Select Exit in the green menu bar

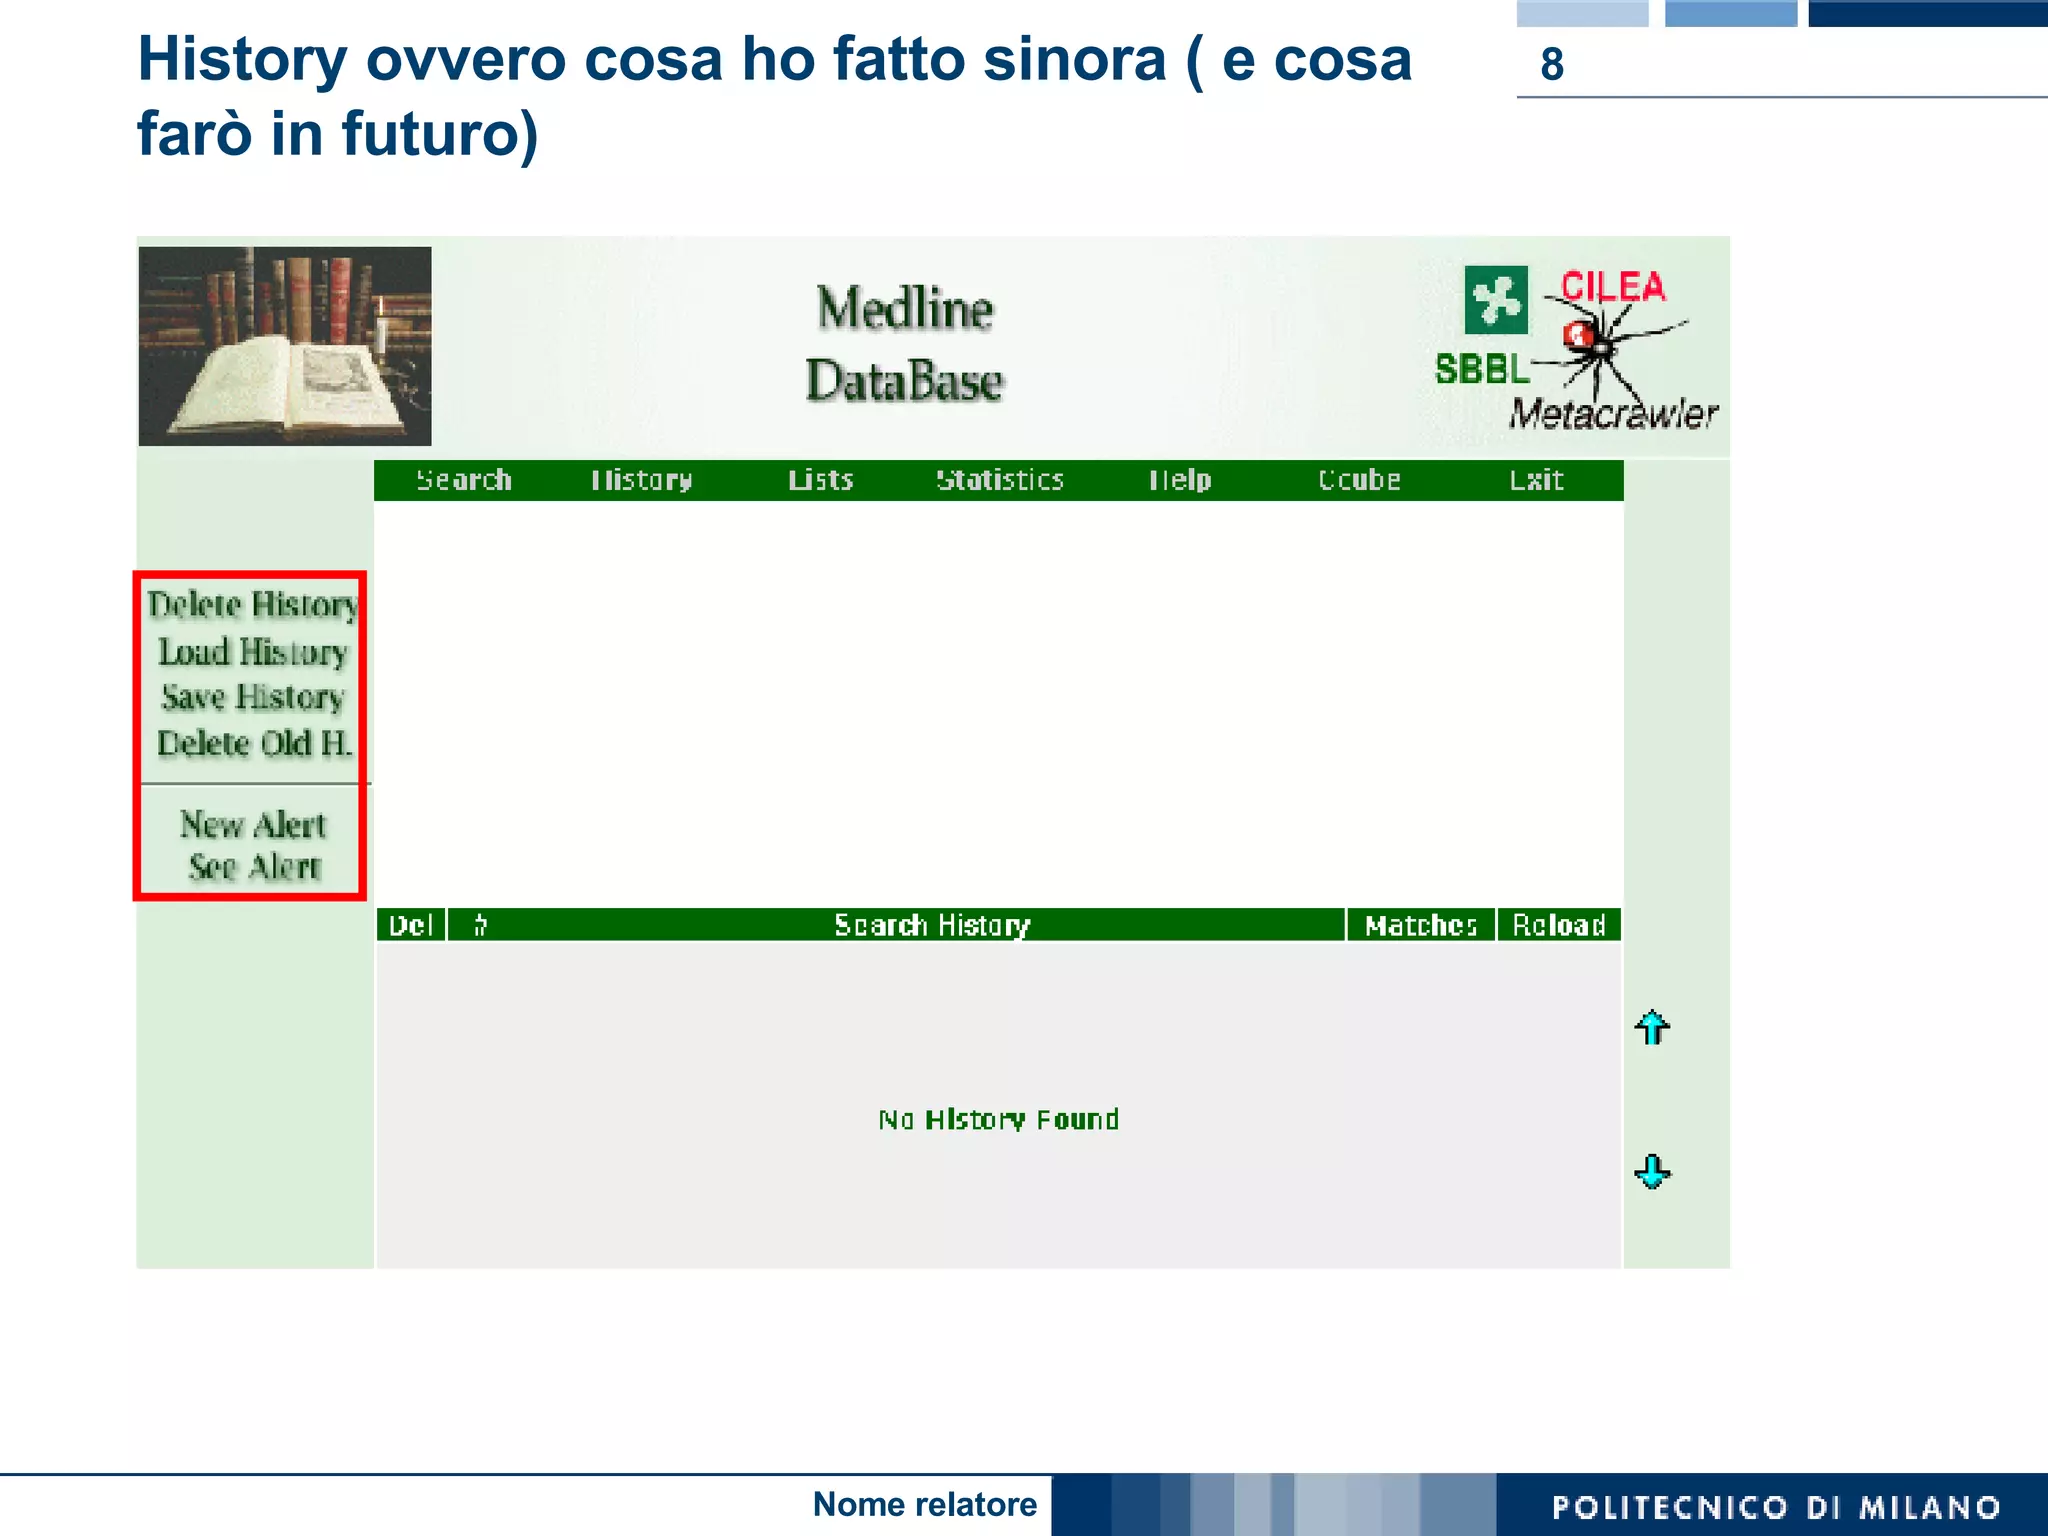coord(1536,480)
